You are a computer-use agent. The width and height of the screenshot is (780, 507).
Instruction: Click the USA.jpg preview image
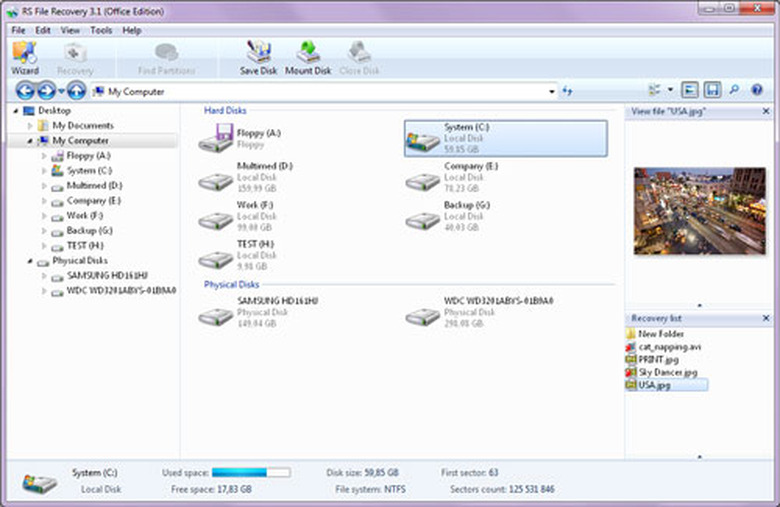[698, 210]
